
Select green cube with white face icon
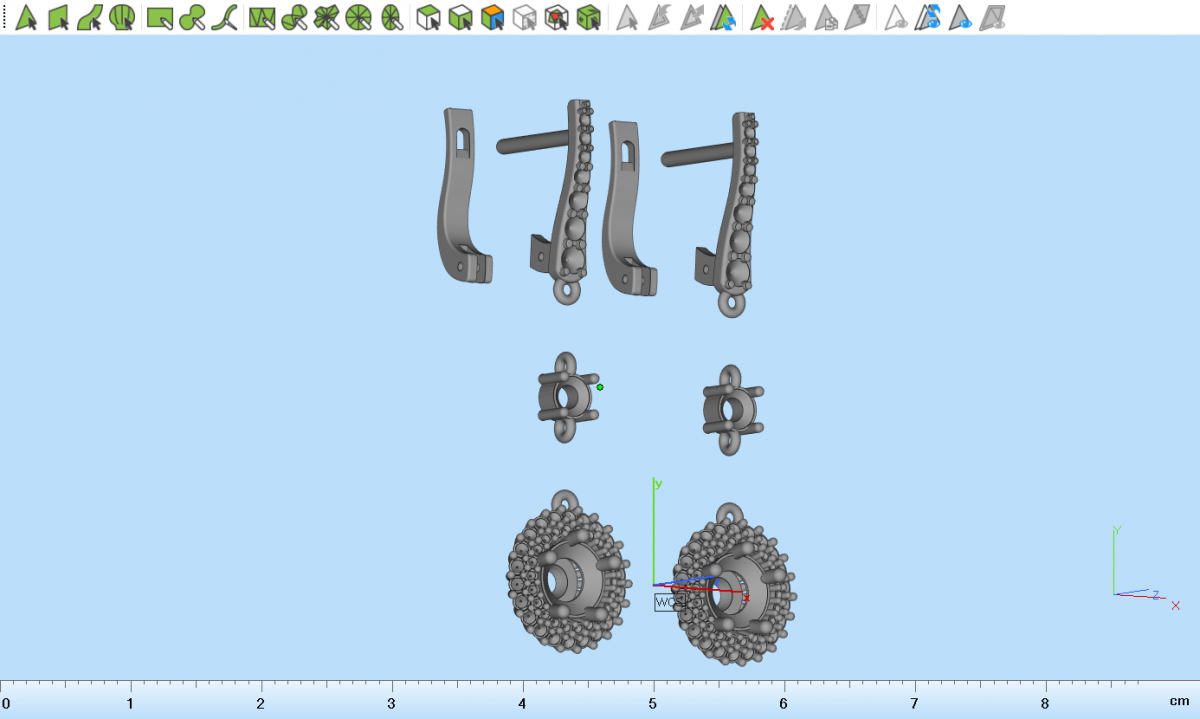pyautogui.click(x=461, y=17)
